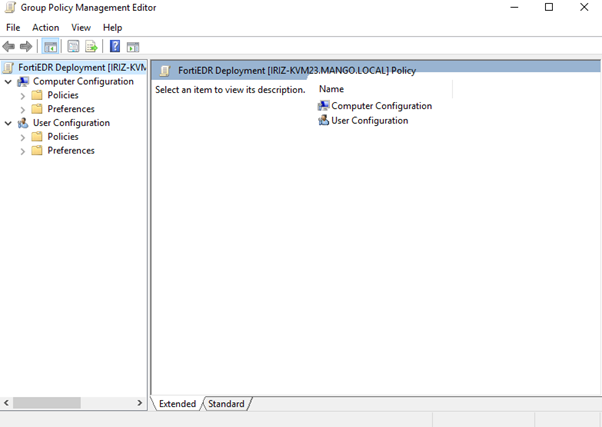Open the Help menu

[112, 28]
